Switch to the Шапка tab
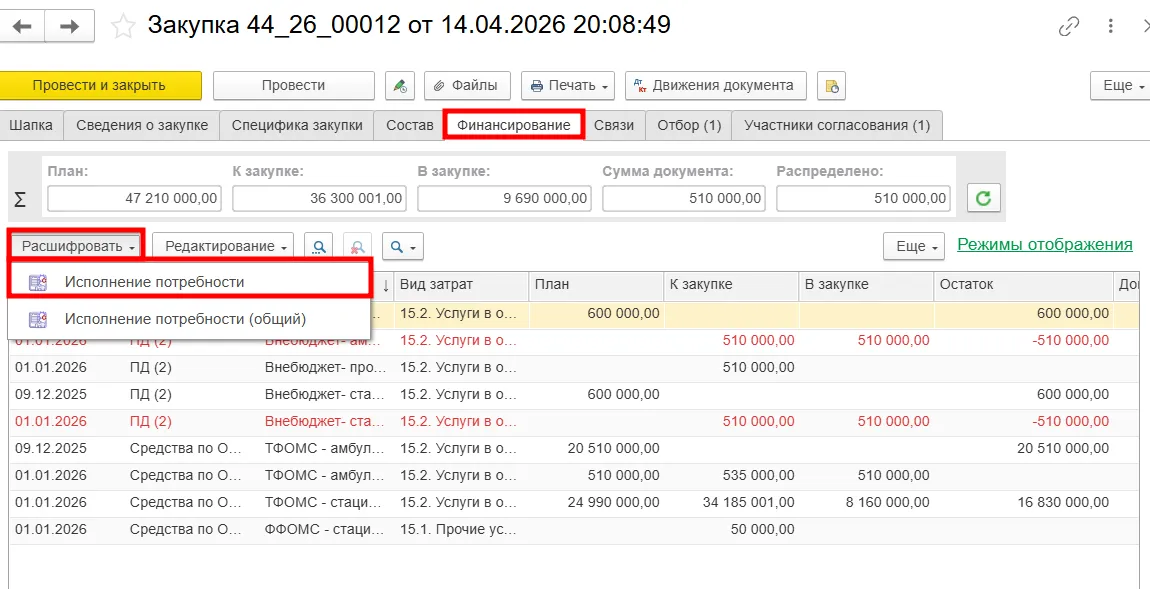This screenshot has width=1150, height=589. pos(32,125)
